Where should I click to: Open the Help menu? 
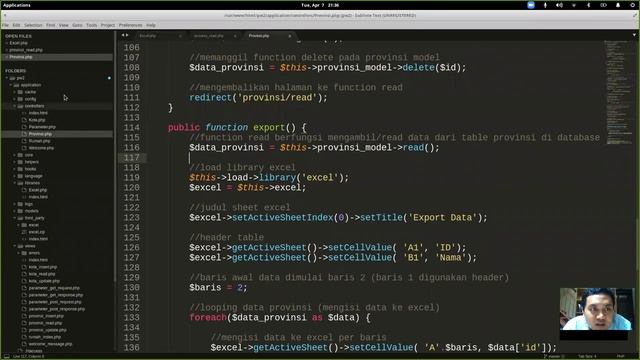[151, 25]
